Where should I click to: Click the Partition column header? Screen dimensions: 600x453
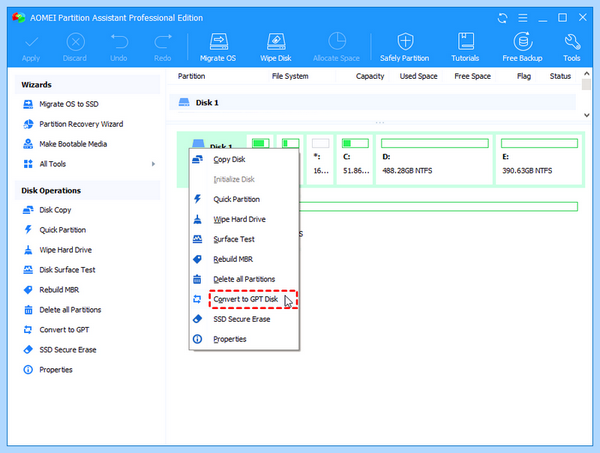coord(191,76)
